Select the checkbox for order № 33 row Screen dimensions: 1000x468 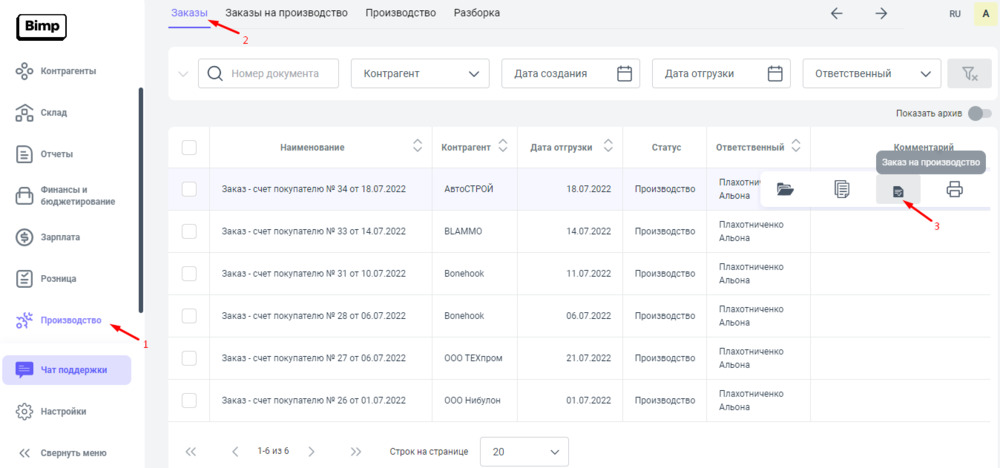pos(189,231)
